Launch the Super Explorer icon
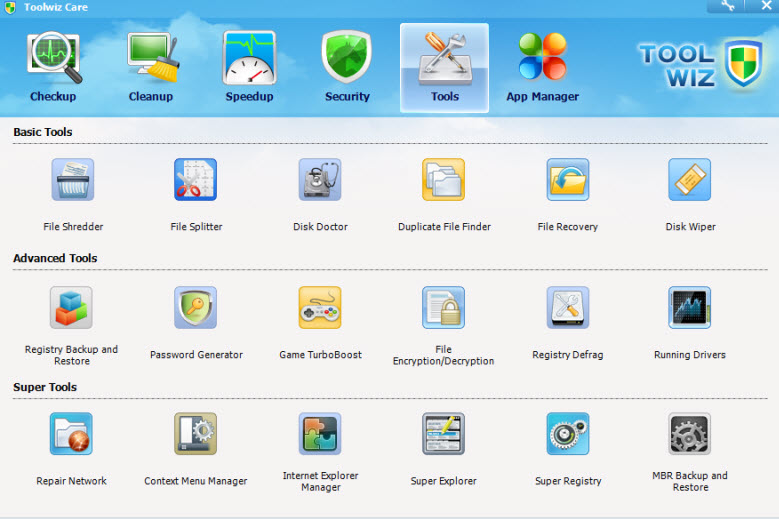The image size is (779, 519). click(x=444, y=434)
